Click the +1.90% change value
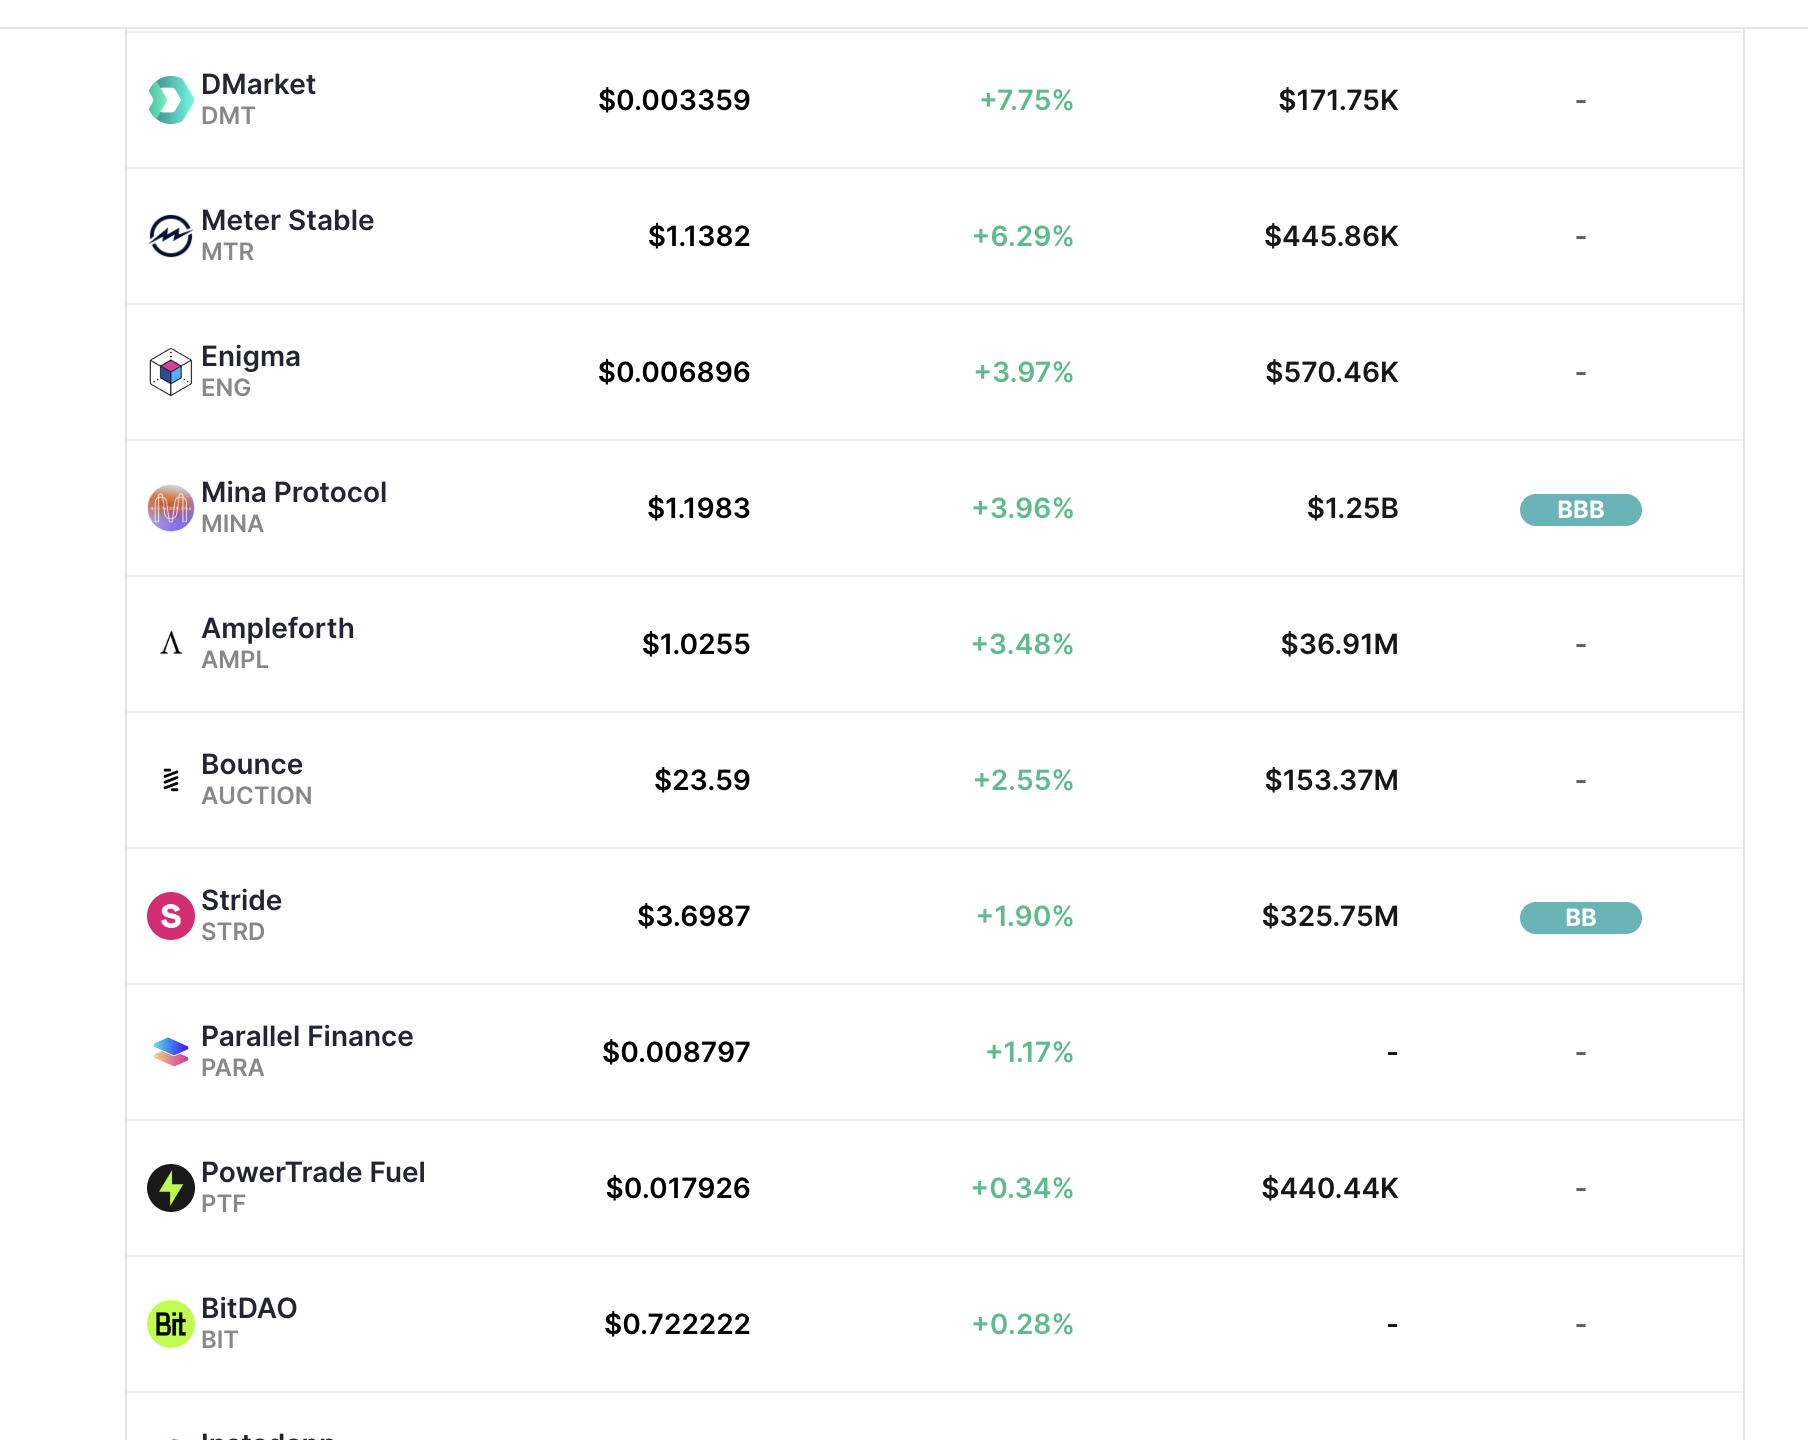The height and width of the screenshot is (1440, 1808). 1025,916
